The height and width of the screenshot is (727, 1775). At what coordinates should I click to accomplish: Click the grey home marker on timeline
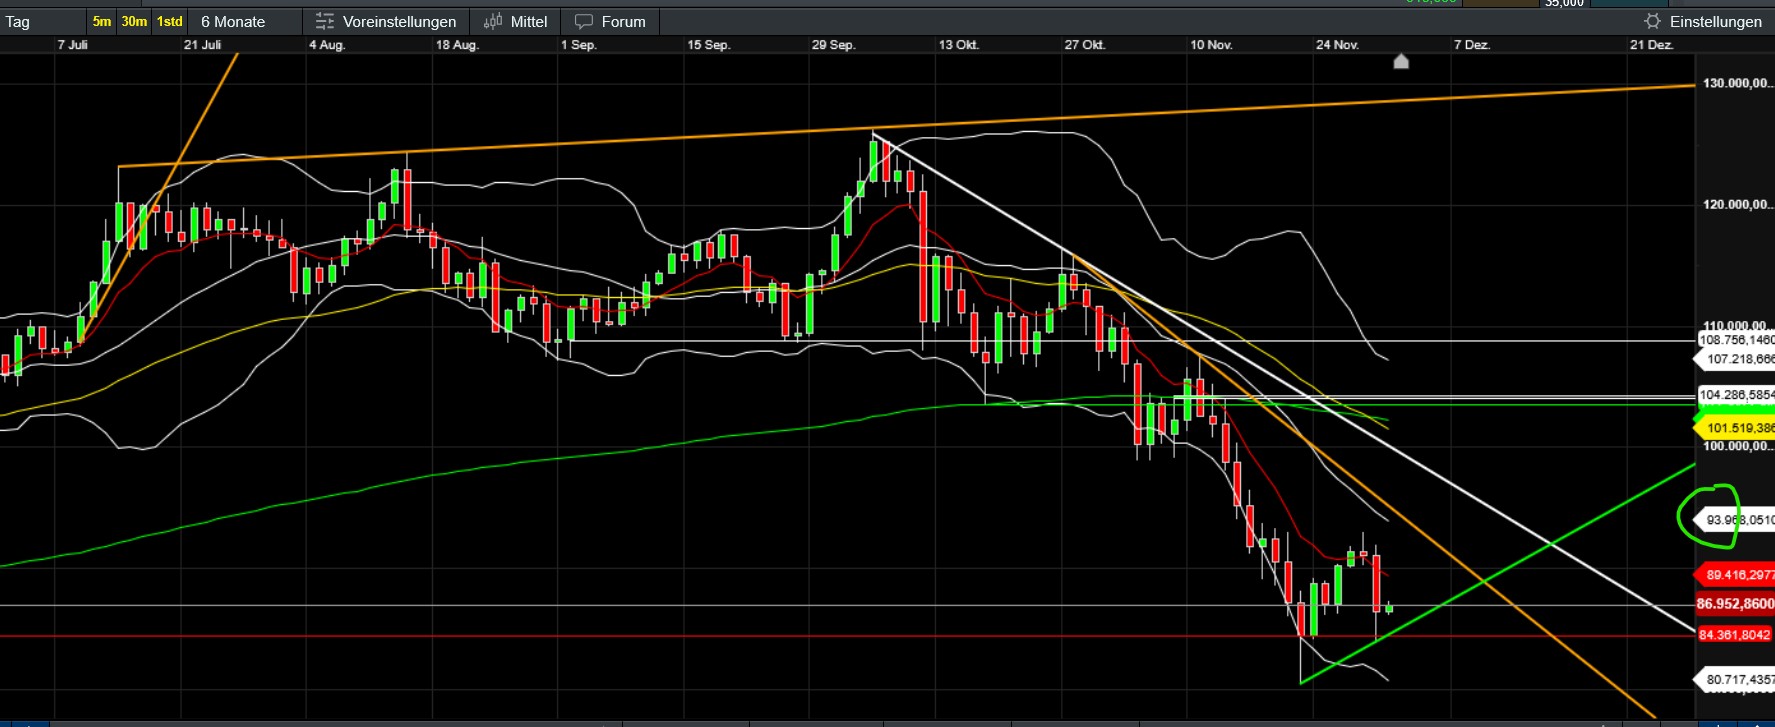point(1401,62)
